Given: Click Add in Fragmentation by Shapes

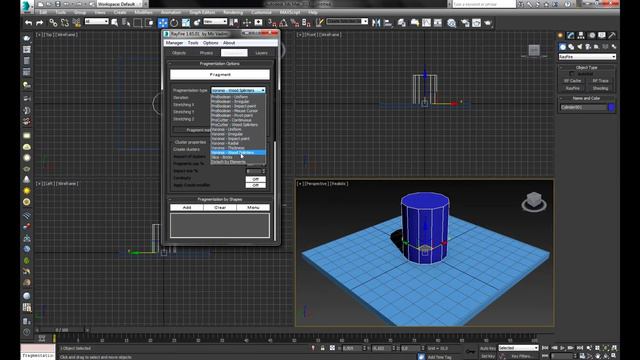Looking at the screenshot, I should pos(187,207).
